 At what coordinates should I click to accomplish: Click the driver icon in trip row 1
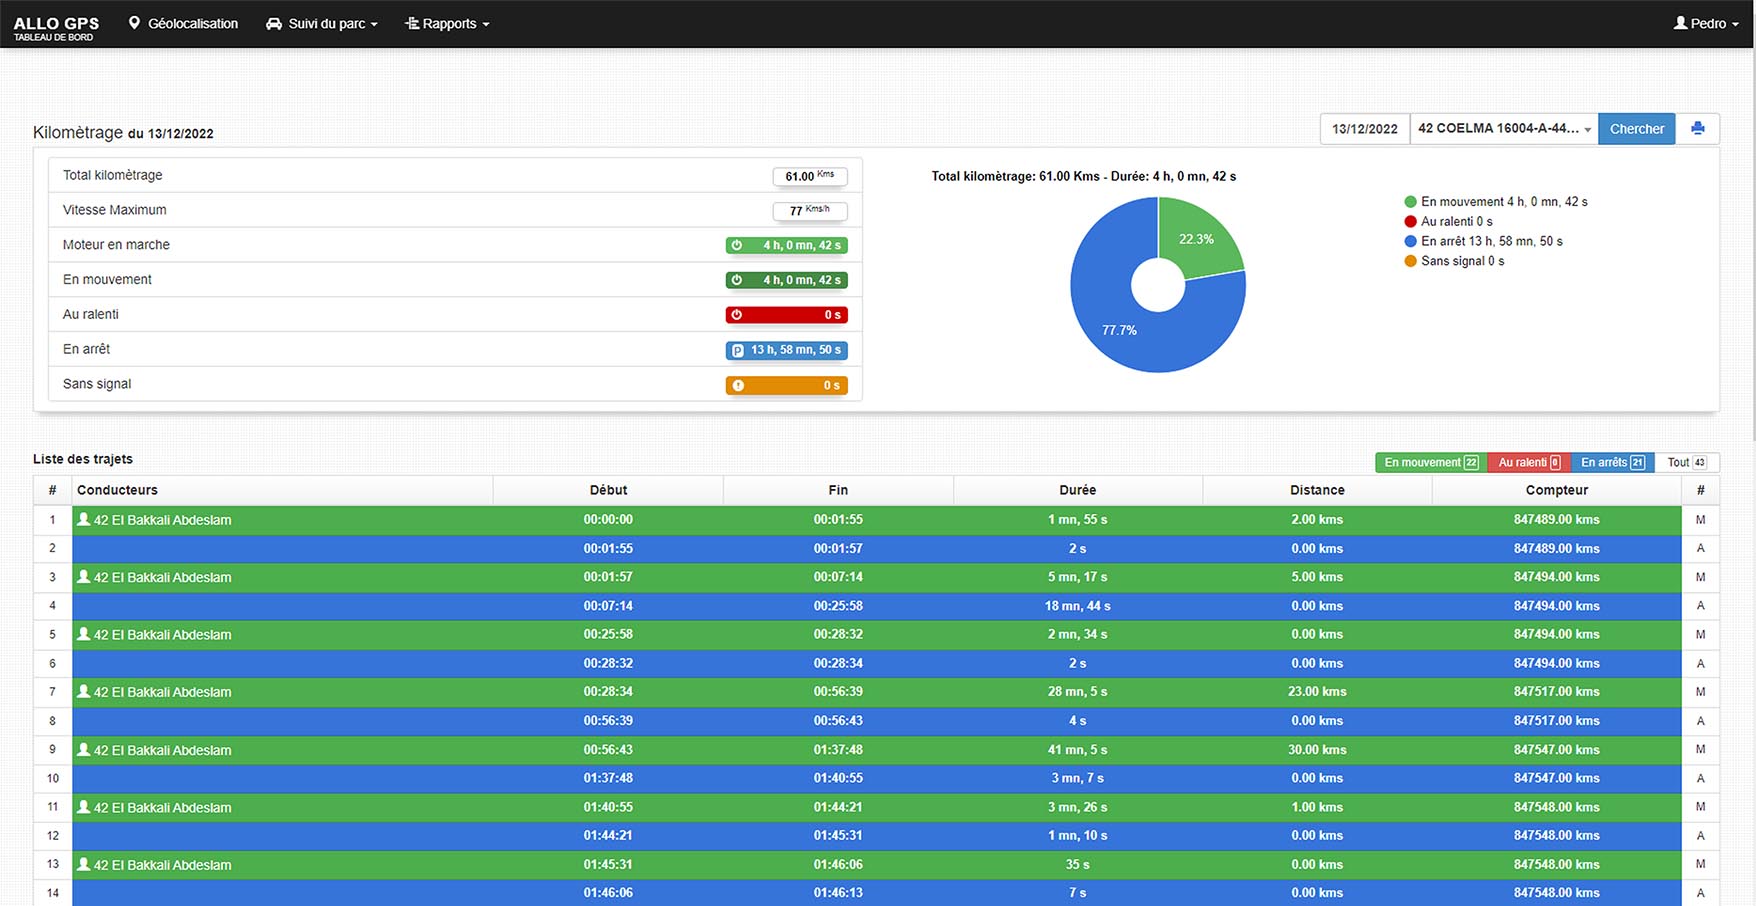[x=84, y=520]
